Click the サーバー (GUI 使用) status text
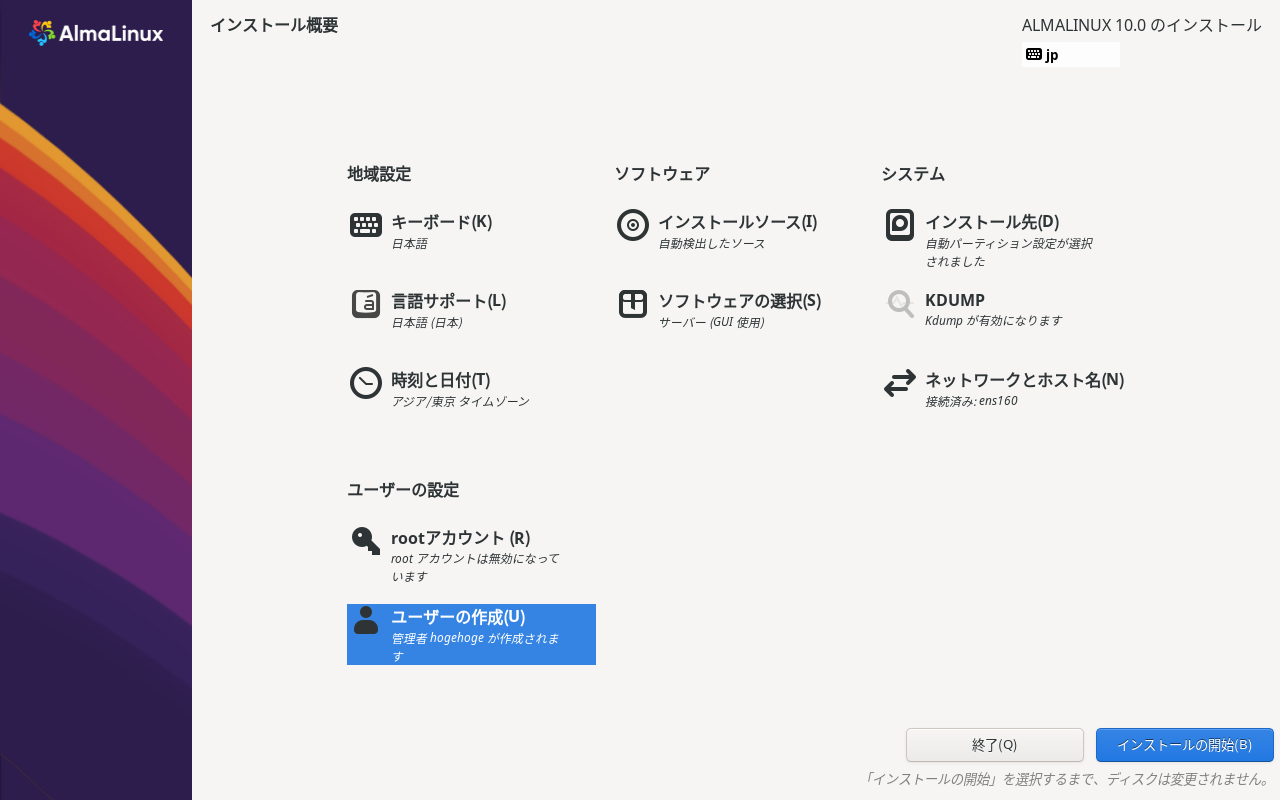Image resolution: width=1280 pixels, height=800 pixels. (711, 323)
